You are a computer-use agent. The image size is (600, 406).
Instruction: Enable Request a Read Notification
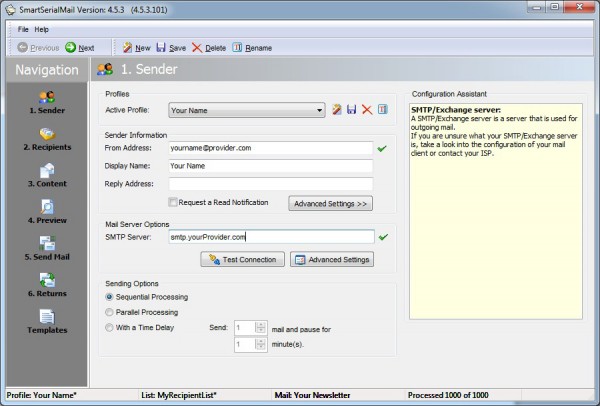[174, 202]
